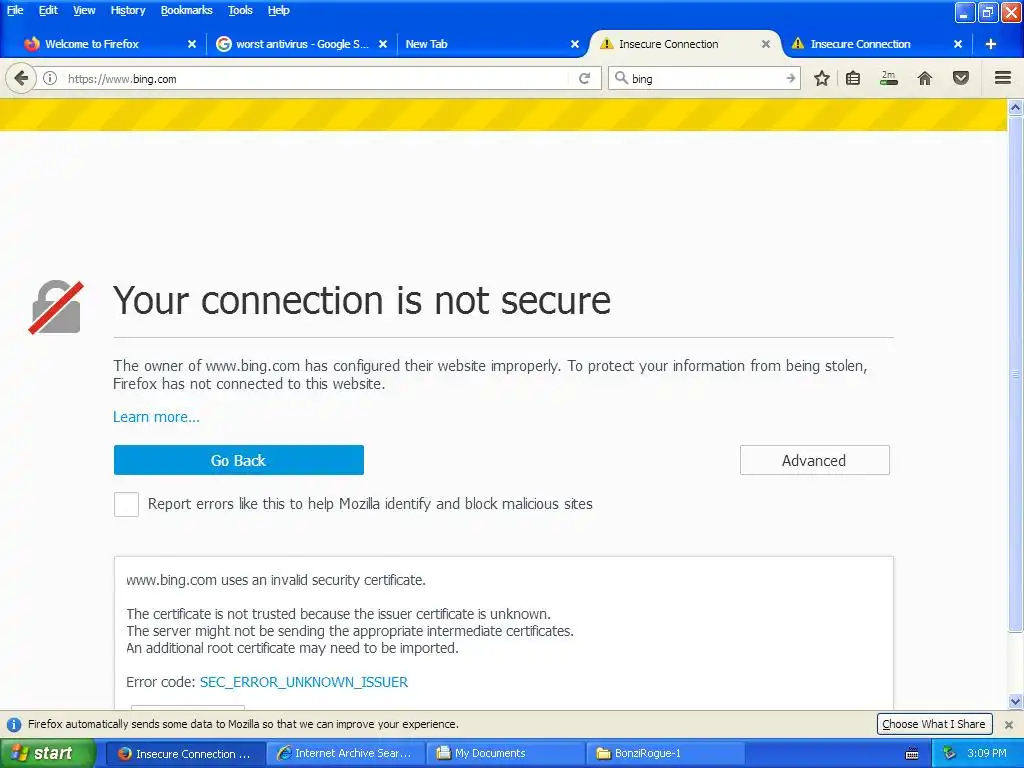Open the Tools menu

coord(240,10)
